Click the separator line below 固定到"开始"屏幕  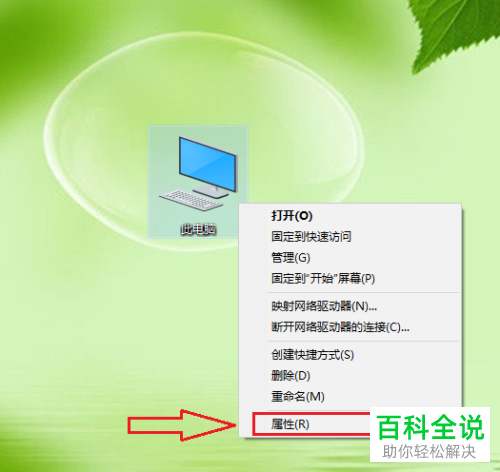point(363,293)
